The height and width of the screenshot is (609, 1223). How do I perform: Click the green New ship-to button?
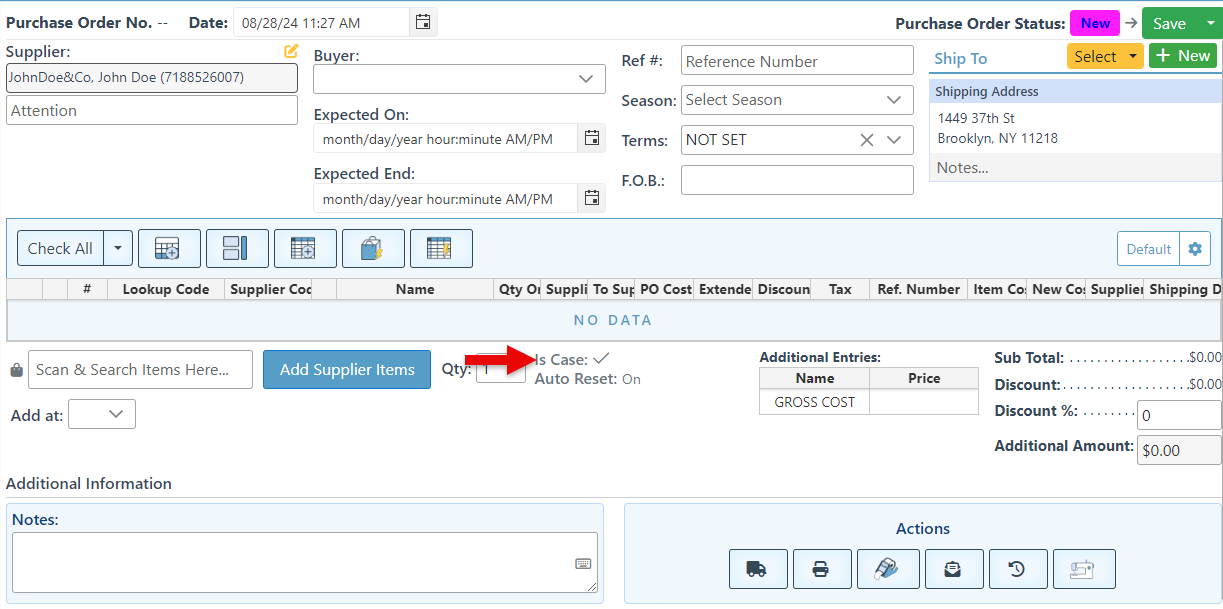(1183, 56)
